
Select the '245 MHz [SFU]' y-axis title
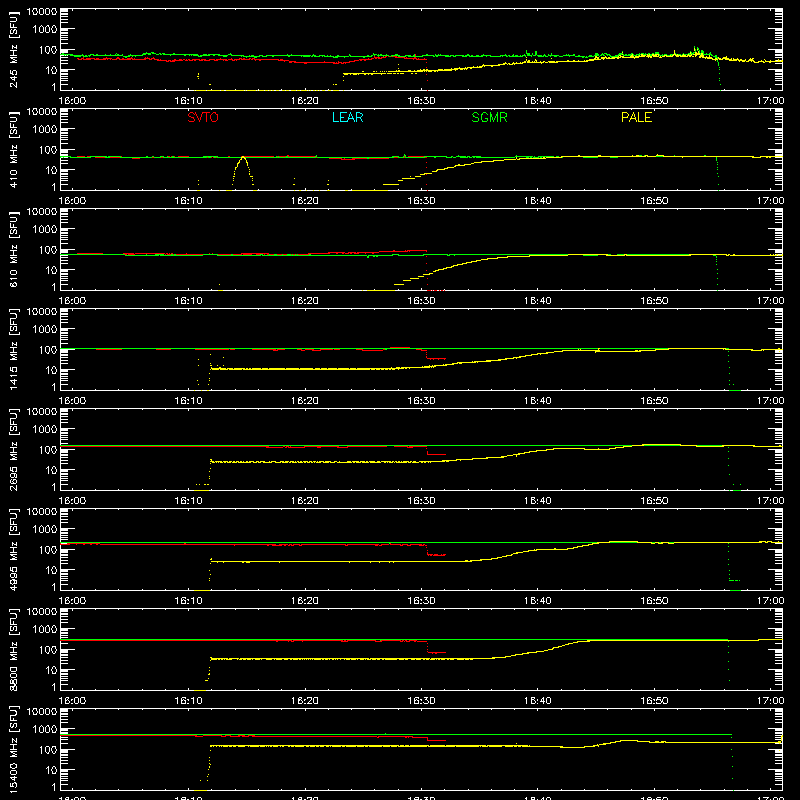[13, 49]
